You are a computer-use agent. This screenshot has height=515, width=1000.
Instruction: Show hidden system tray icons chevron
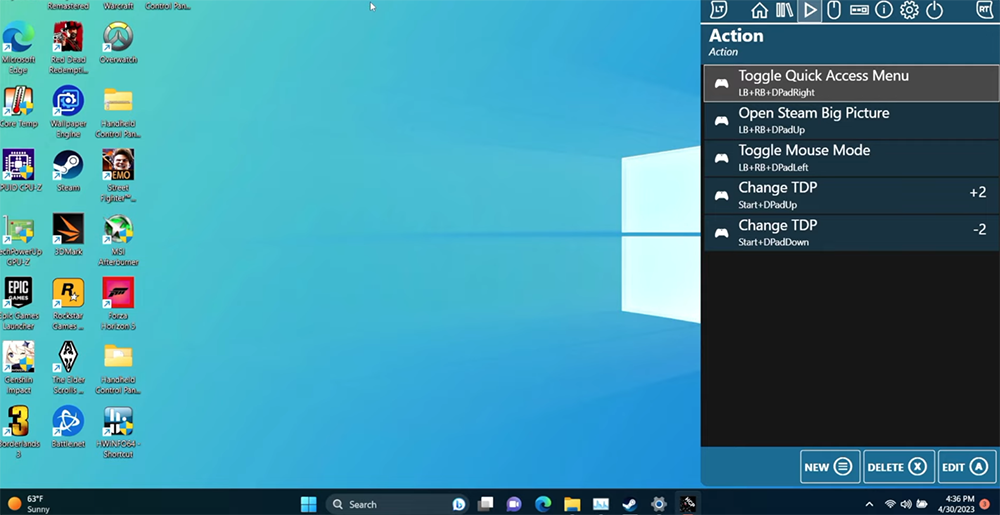[869, 504]
